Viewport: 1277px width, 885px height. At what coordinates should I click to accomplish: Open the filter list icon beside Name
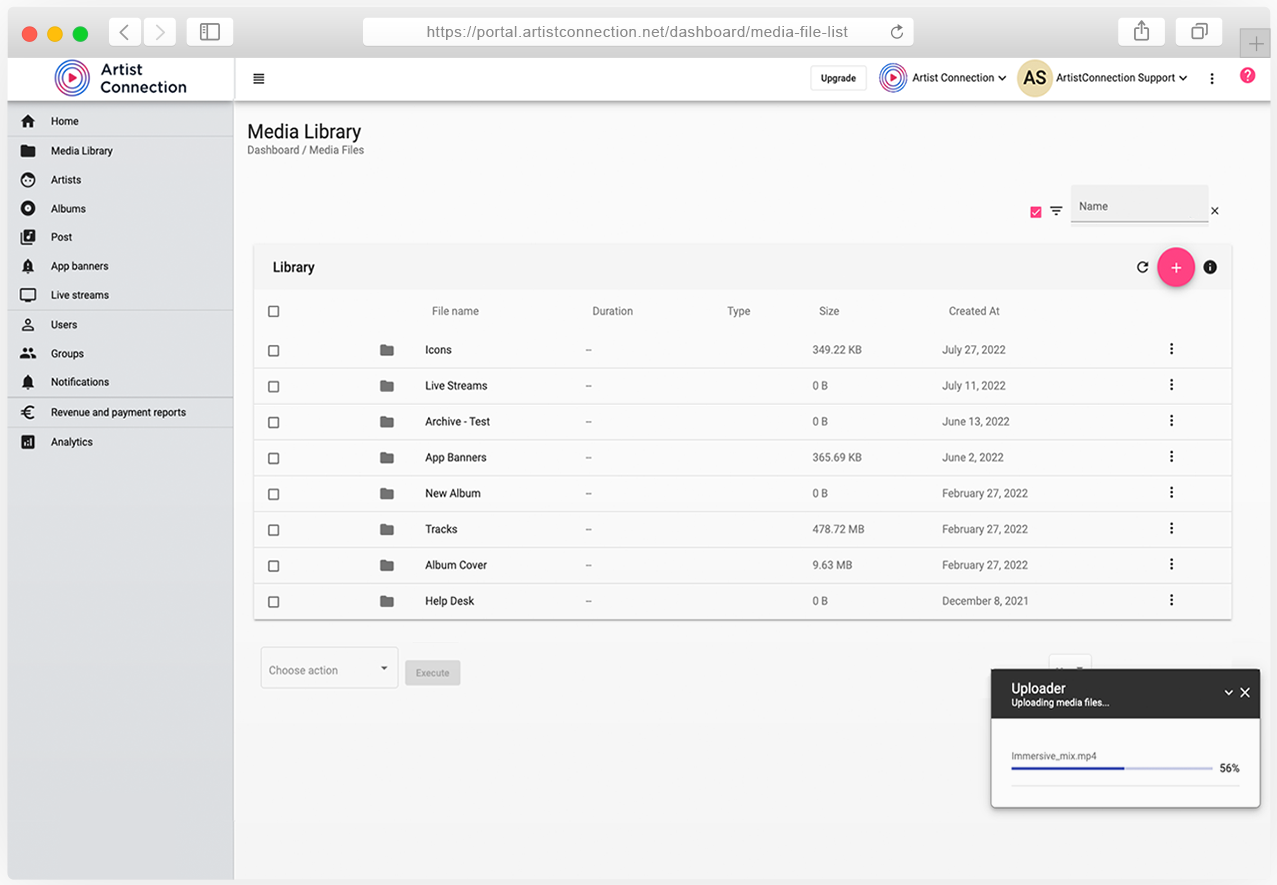[x=1056, y=211]
